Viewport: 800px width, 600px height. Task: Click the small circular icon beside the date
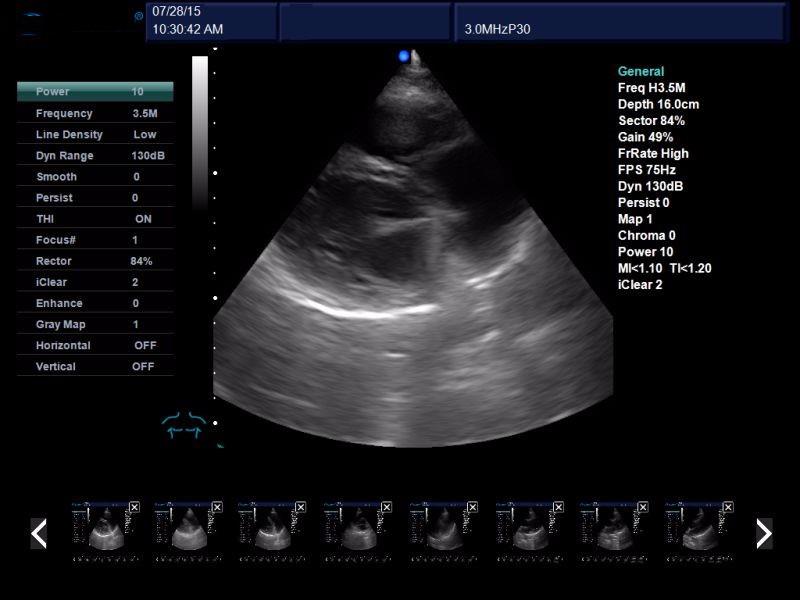tap(139, 15)
